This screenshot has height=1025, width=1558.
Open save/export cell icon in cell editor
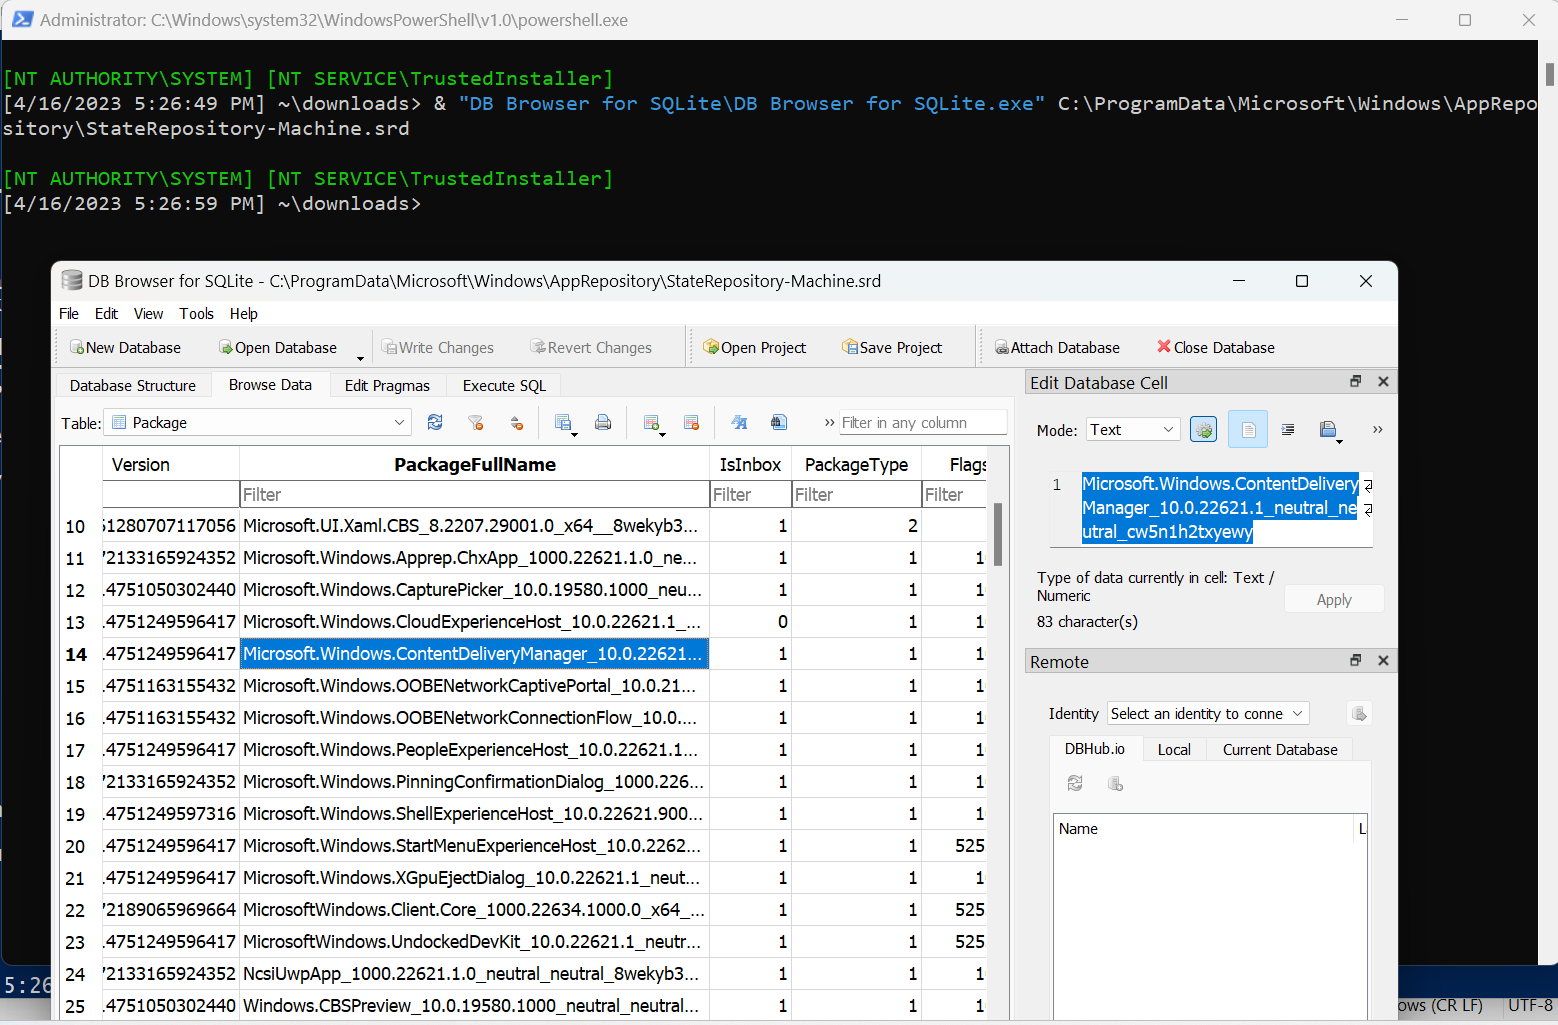[1329, 430]
